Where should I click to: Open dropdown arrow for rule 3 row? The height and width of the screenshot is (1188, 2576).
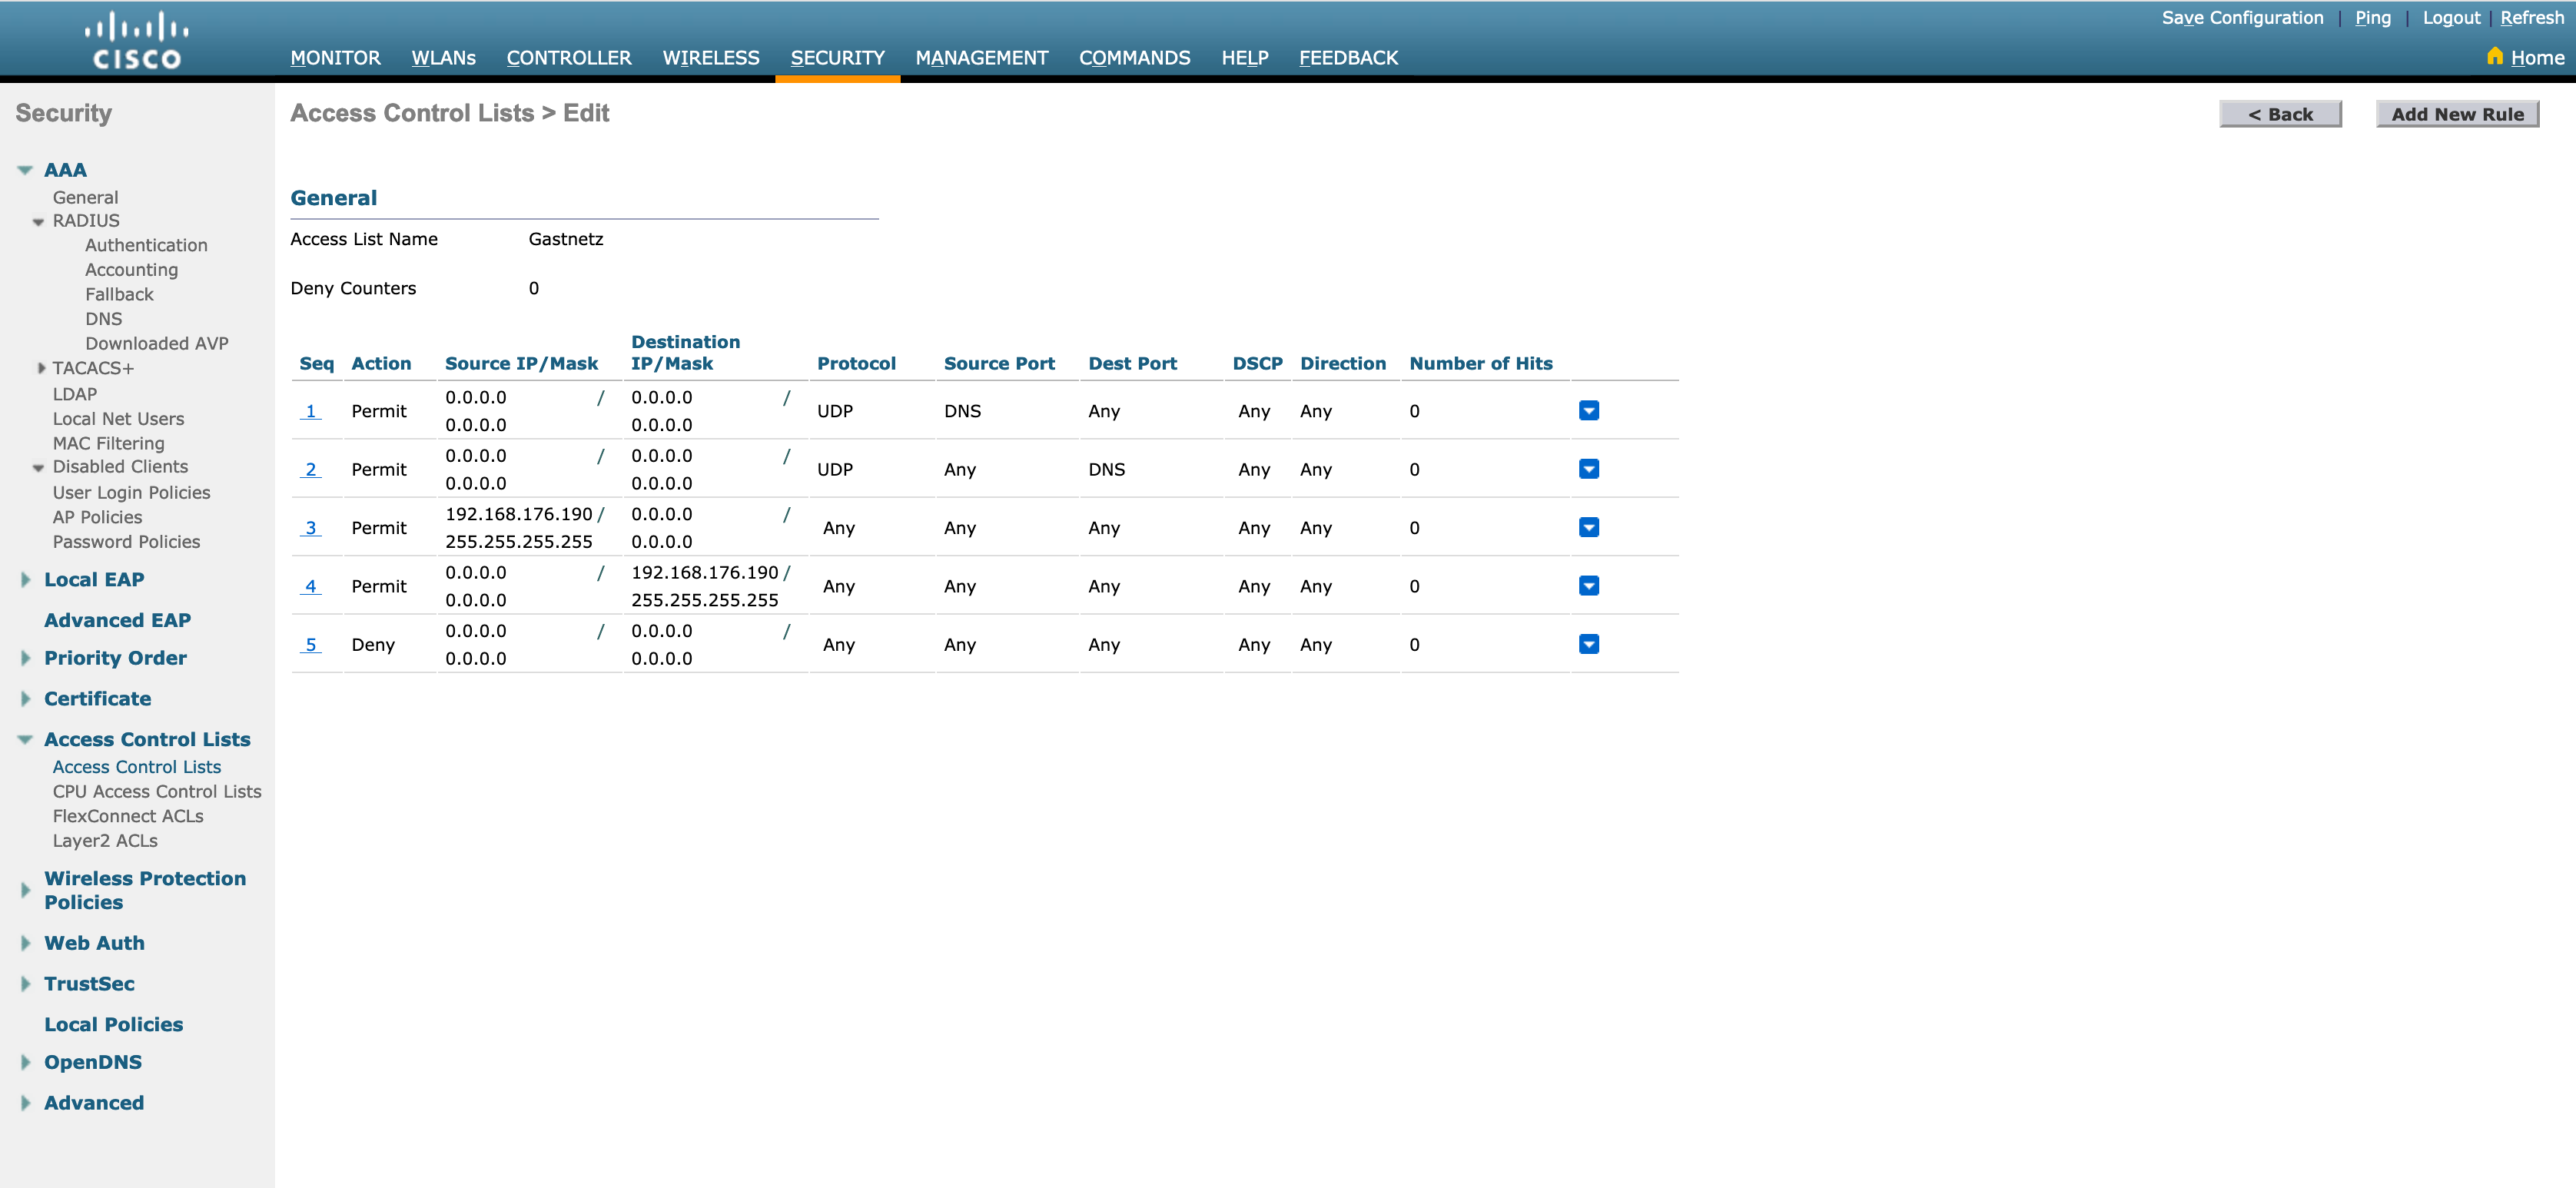click(1588, 527)
